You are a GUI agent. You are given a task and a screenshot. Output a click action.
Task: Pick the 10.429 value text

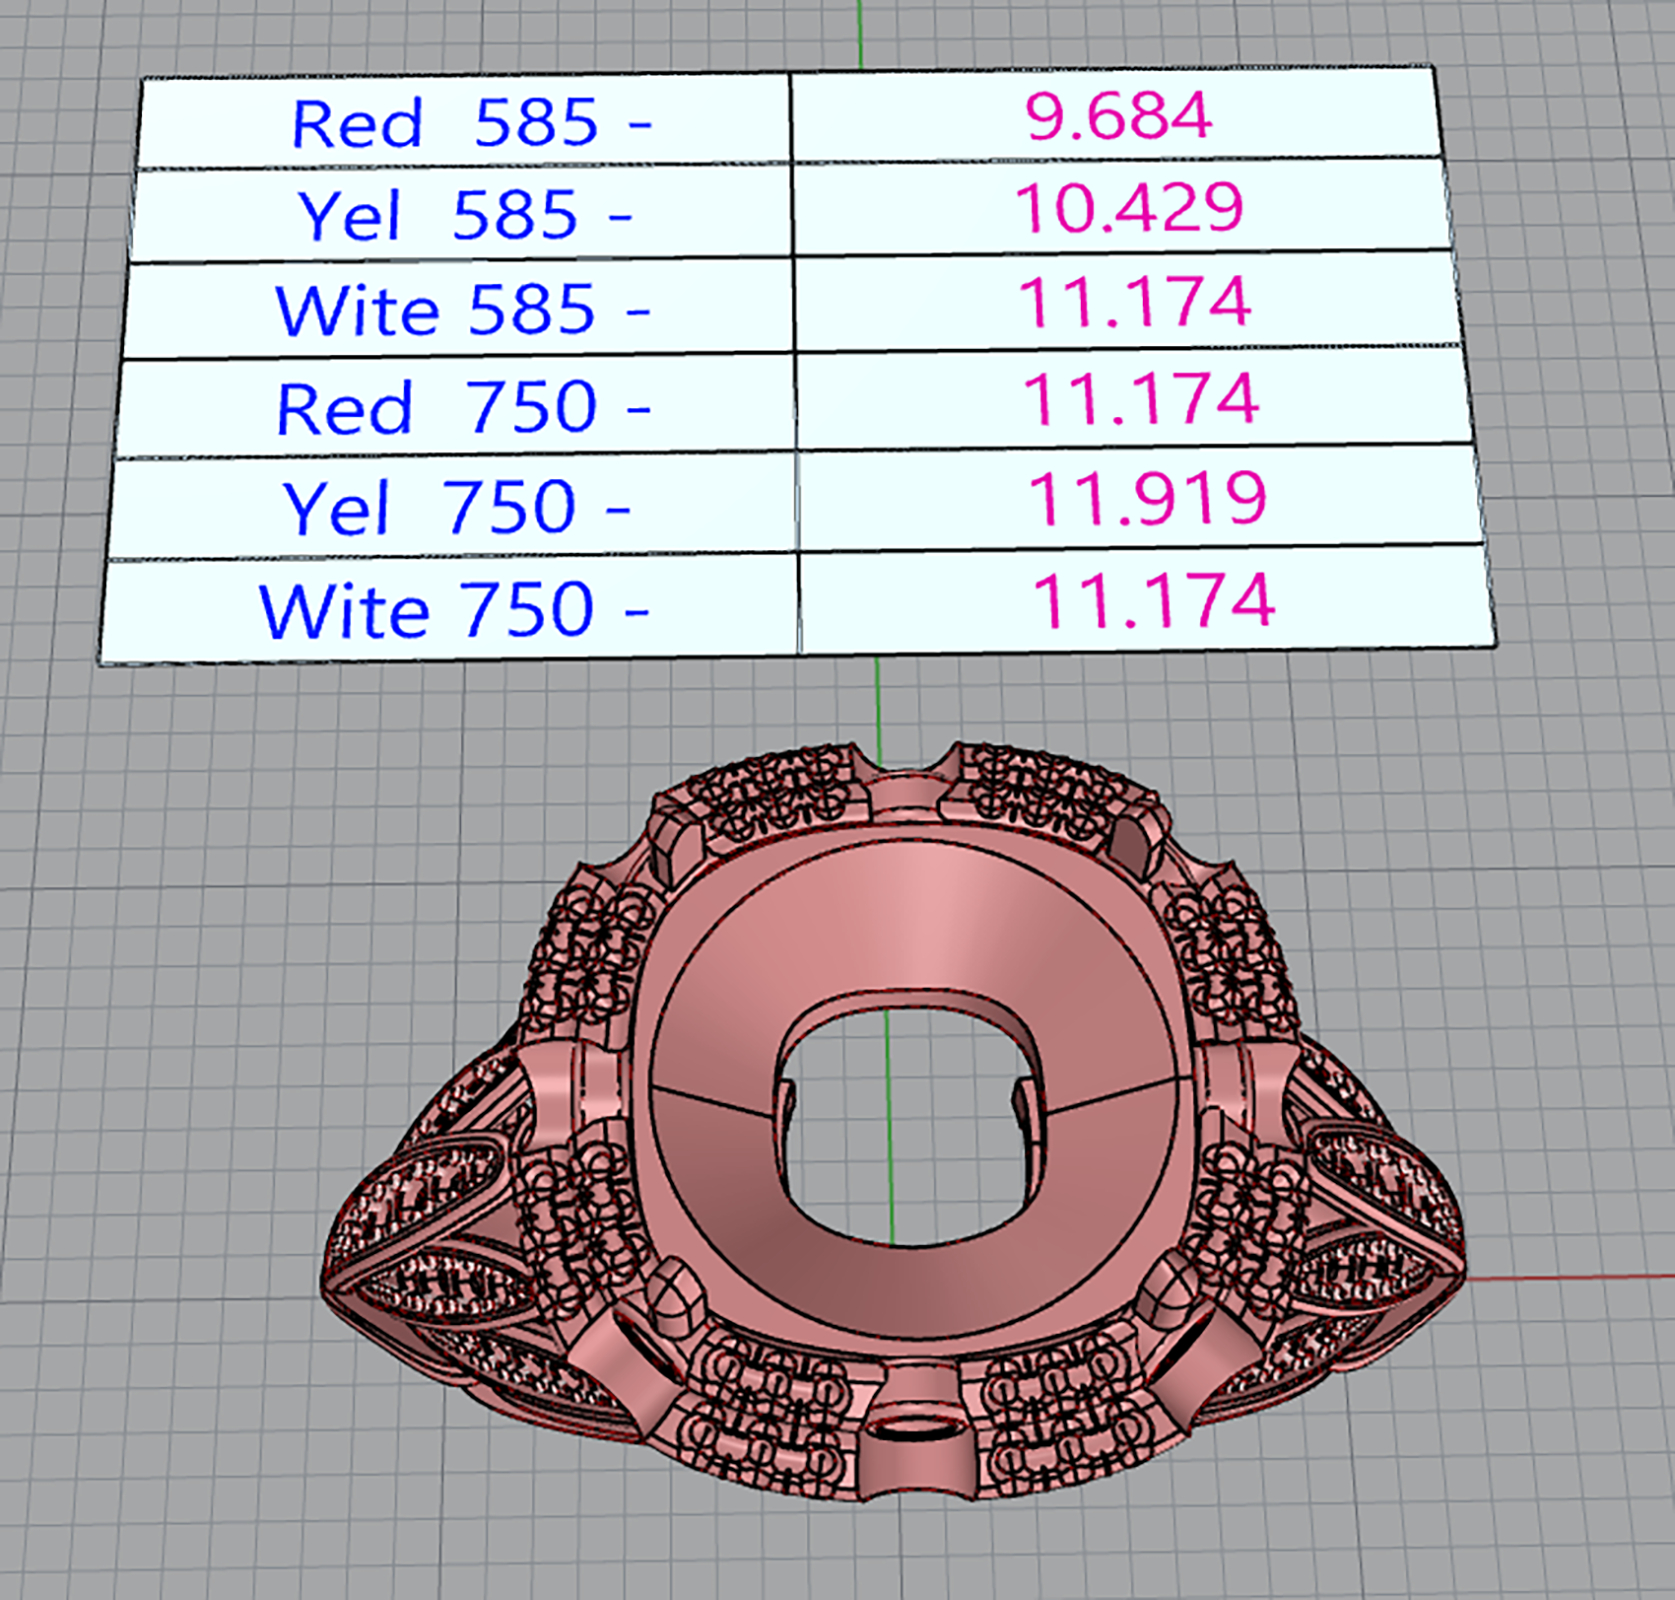1129,207
